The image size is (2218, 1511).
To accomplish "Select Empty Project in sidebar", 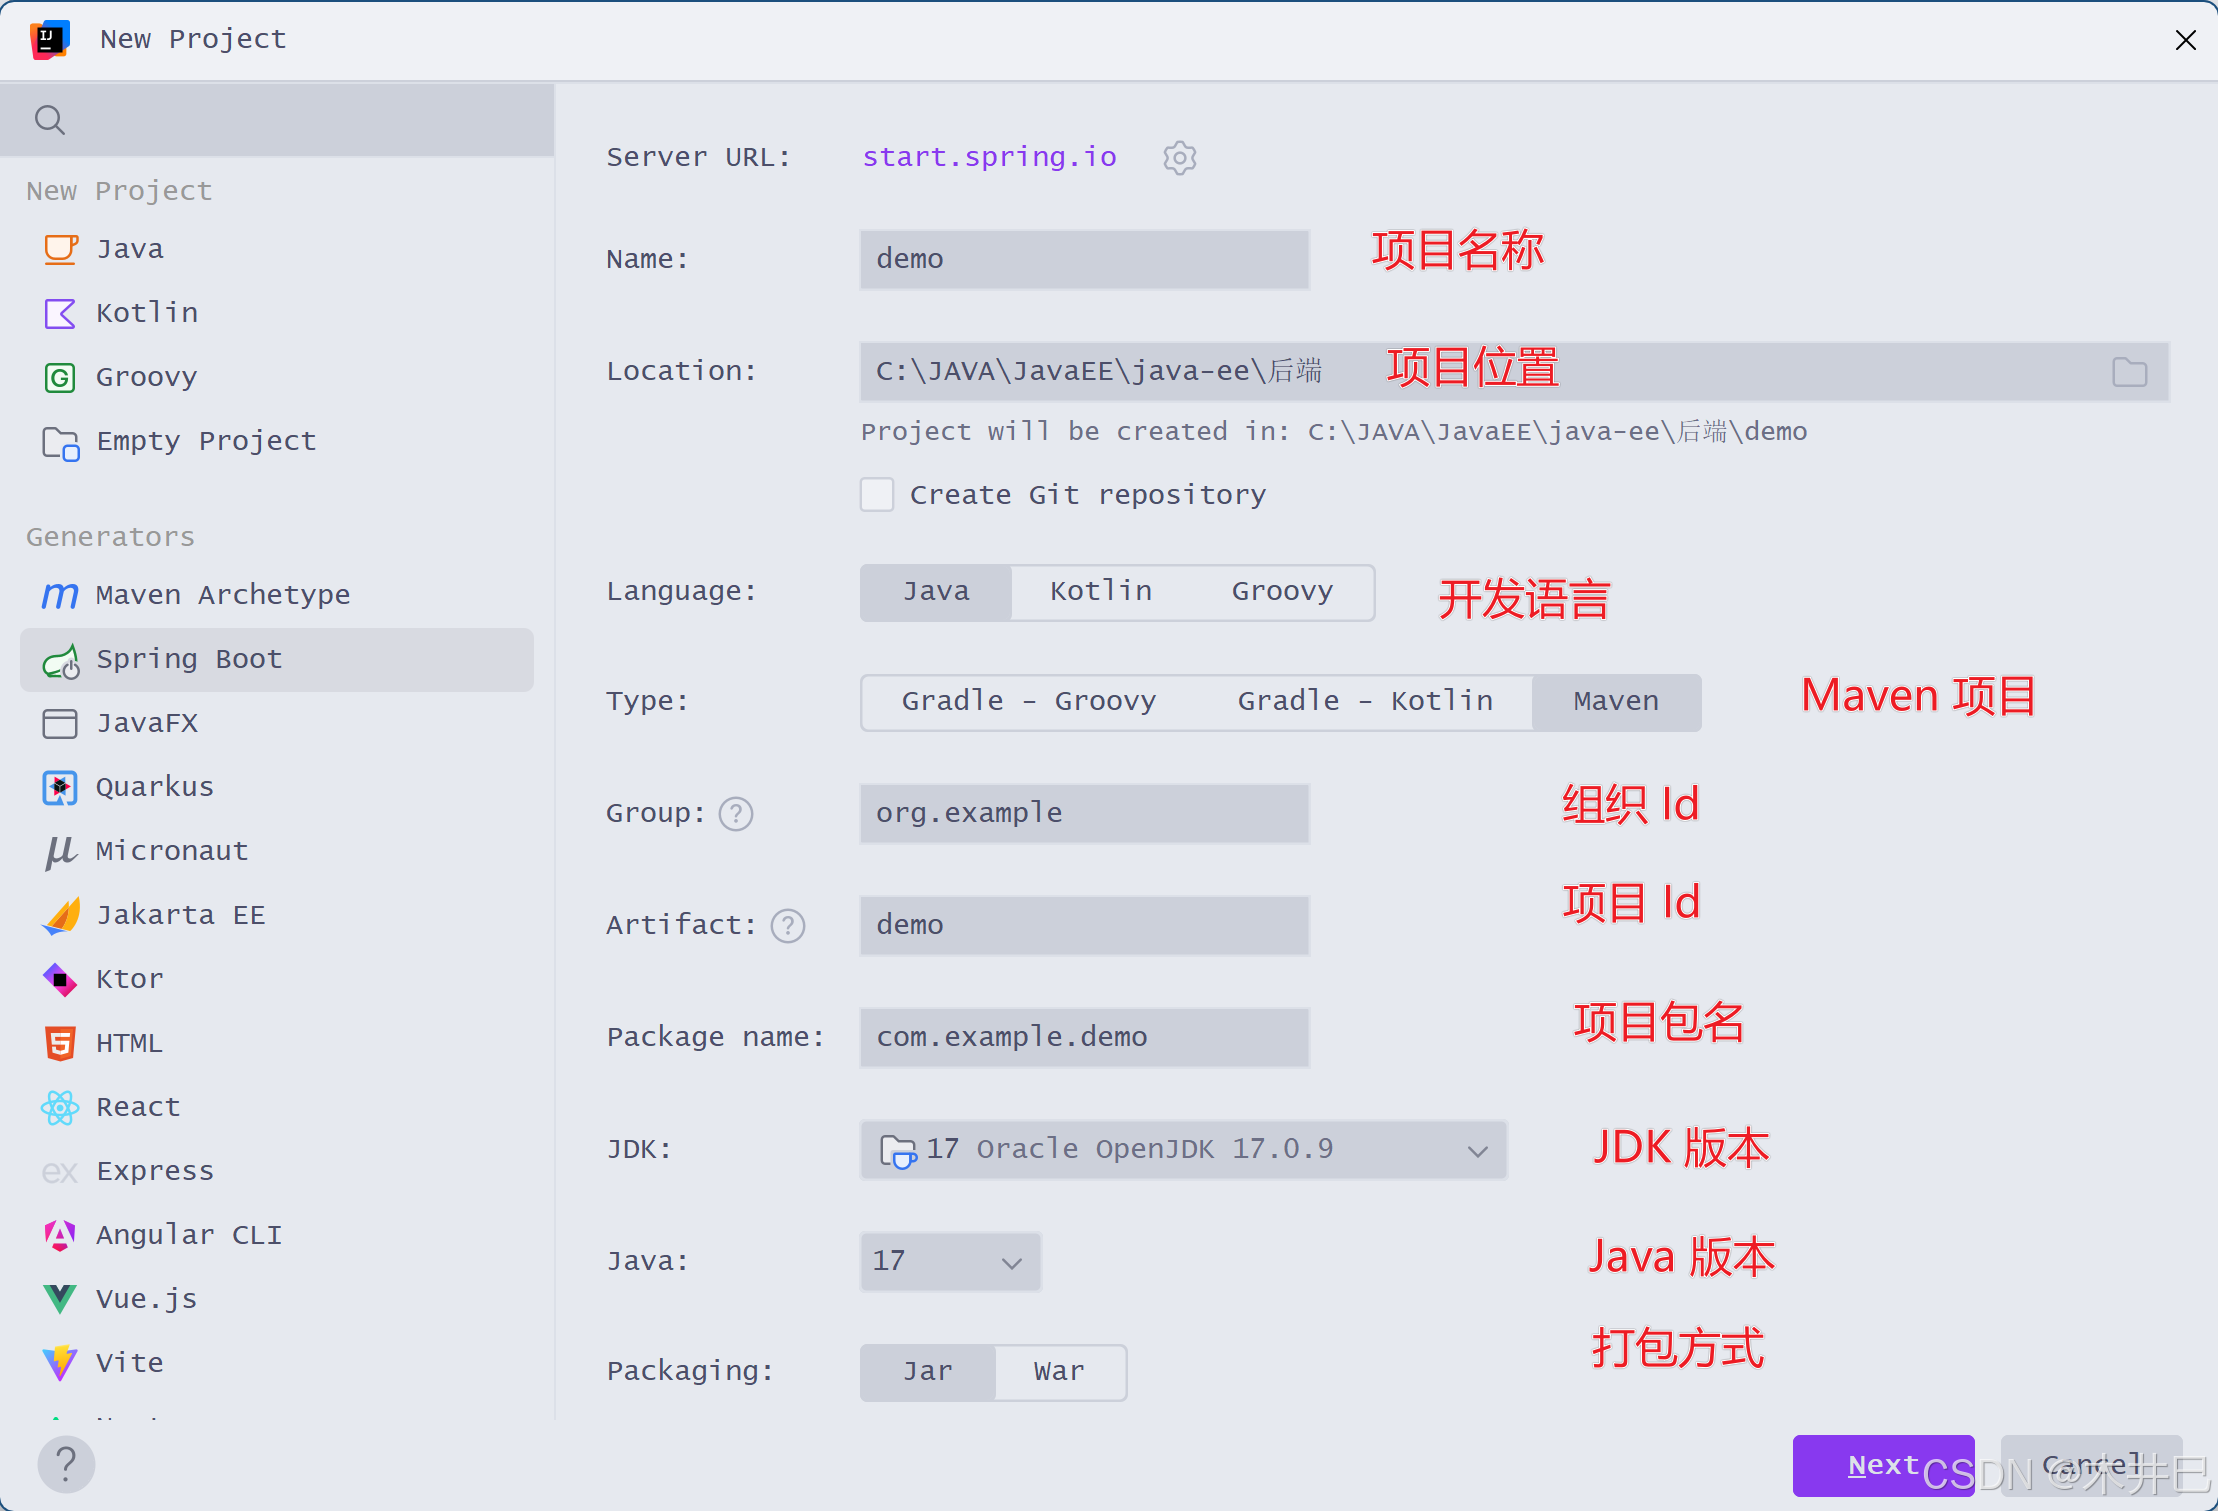I will (x=205, y=441).
